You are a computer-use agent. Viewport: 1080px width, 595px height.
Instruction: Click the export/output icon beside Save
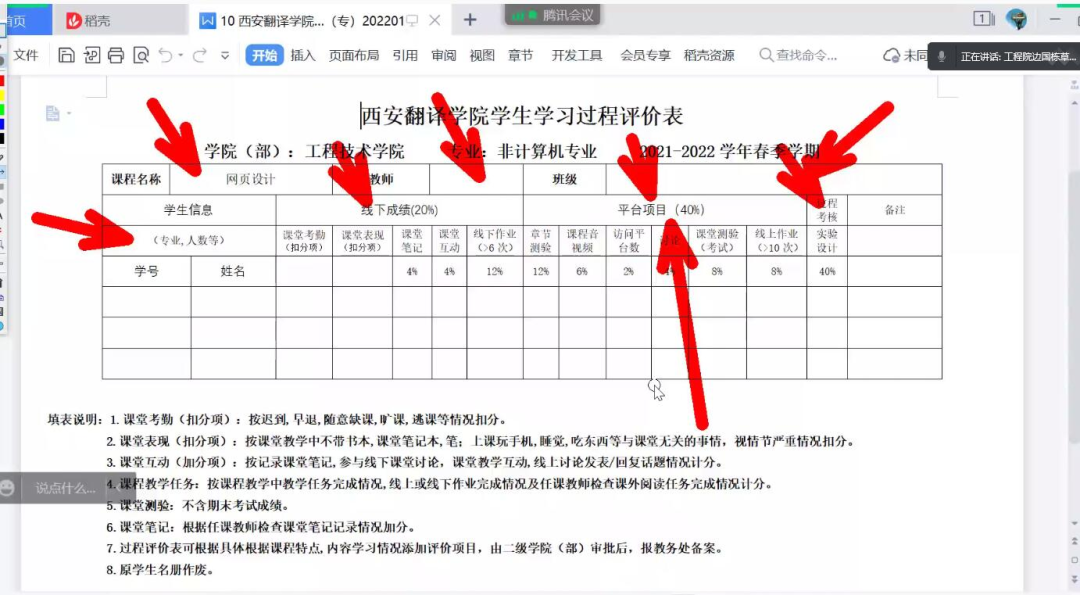[x=91, y=56]
